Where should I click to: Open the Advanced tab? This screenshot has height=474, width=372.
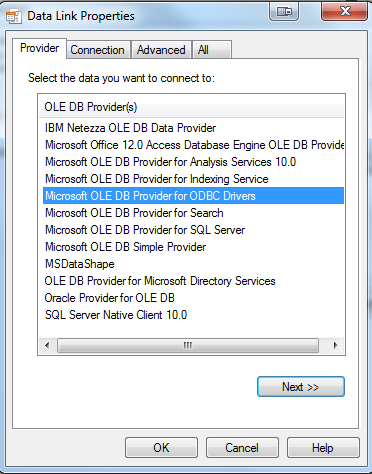click(161, 50)
